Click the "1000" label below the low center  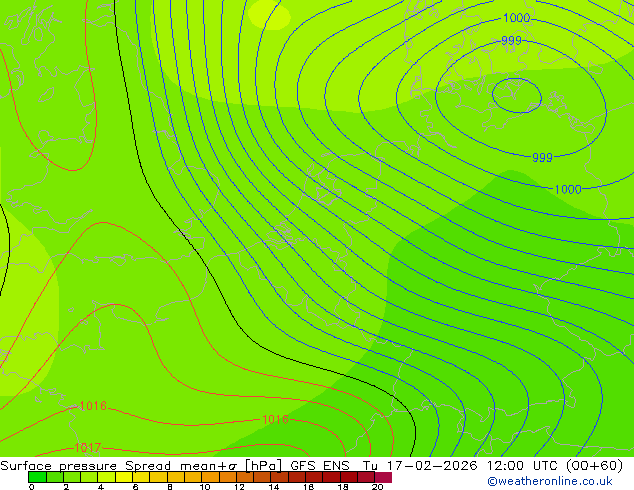[568, 189]
